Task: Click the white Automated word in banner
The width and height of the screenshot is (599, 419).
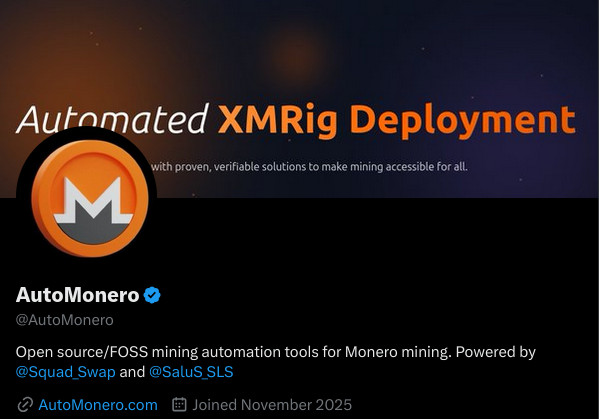Action: coord(113,118)
